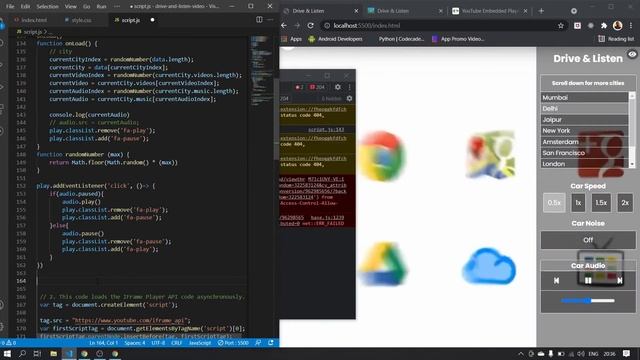Select Jaipur from the city list
Image resolution: width=640 pixels, height=360 pixels.
point(585,120)
